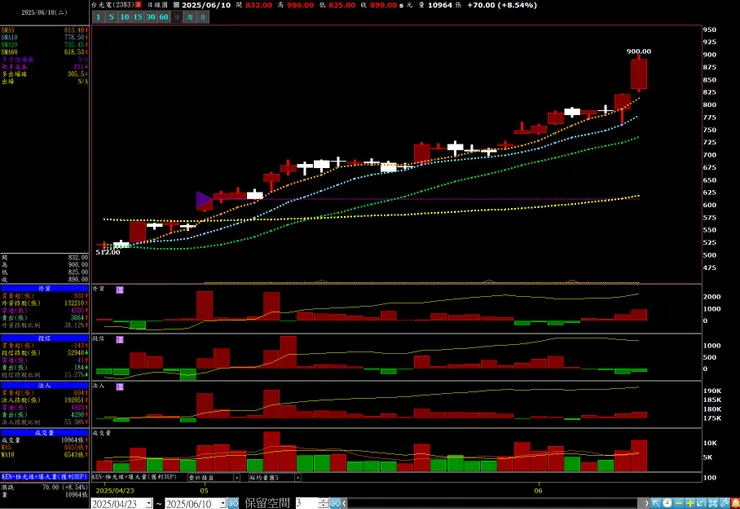The height and width of the screenshot is (509, 740).
Task: Select the 30-minute timeframe button
Action: (x=151, y=17)
